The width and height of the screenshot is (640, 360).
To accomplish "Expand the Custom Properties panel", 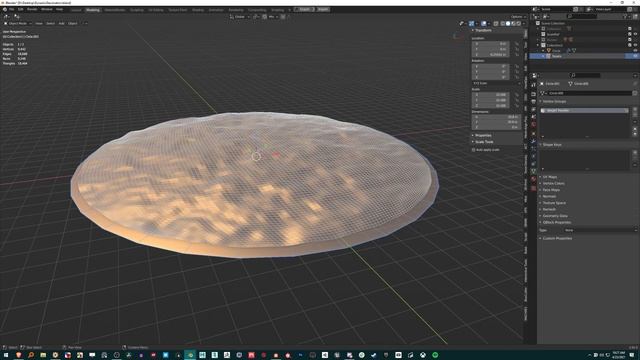I will point(556,238).
